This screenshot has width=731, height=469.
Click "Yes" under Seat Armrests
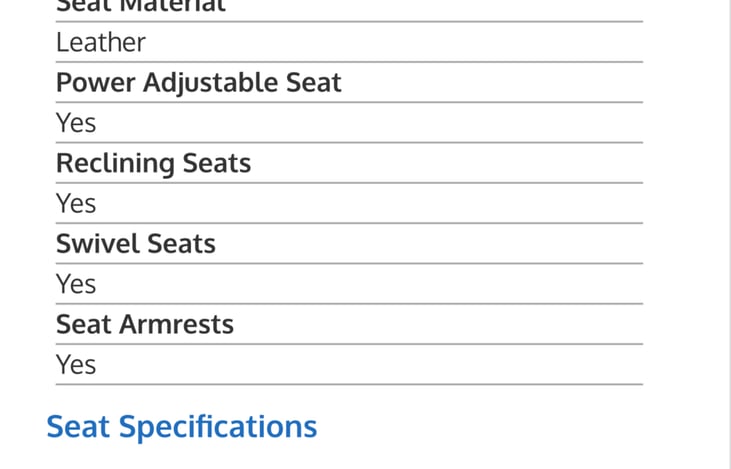[76, 365]
